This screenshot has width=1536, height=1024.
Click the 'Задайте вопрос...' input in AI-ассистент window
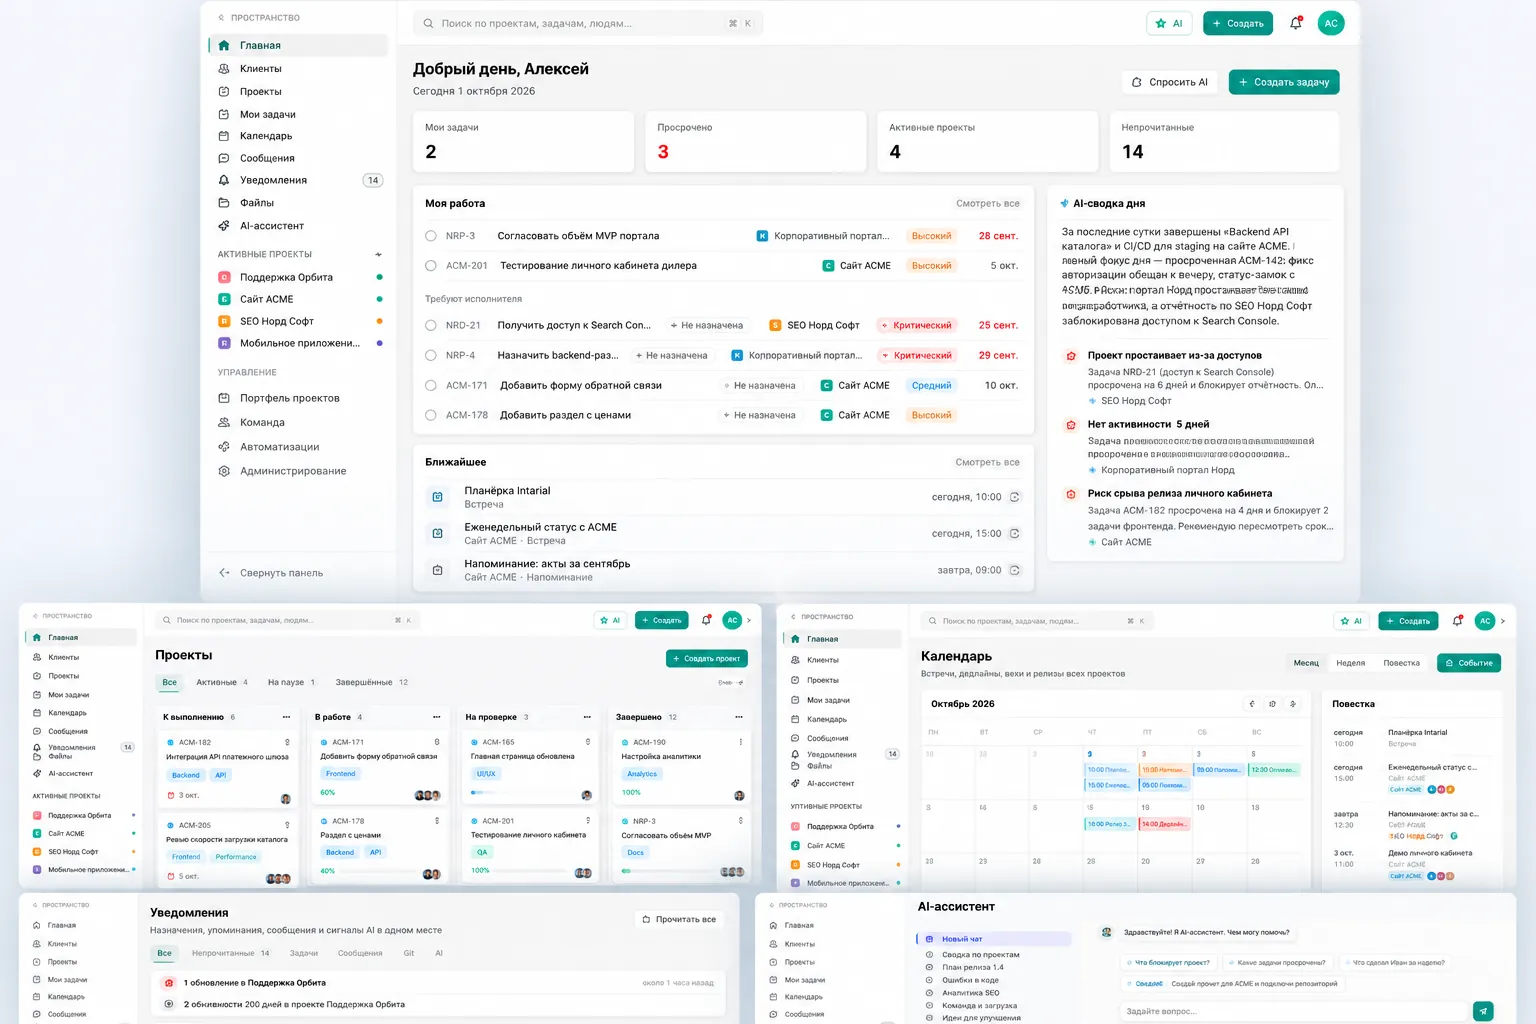1292,1011
